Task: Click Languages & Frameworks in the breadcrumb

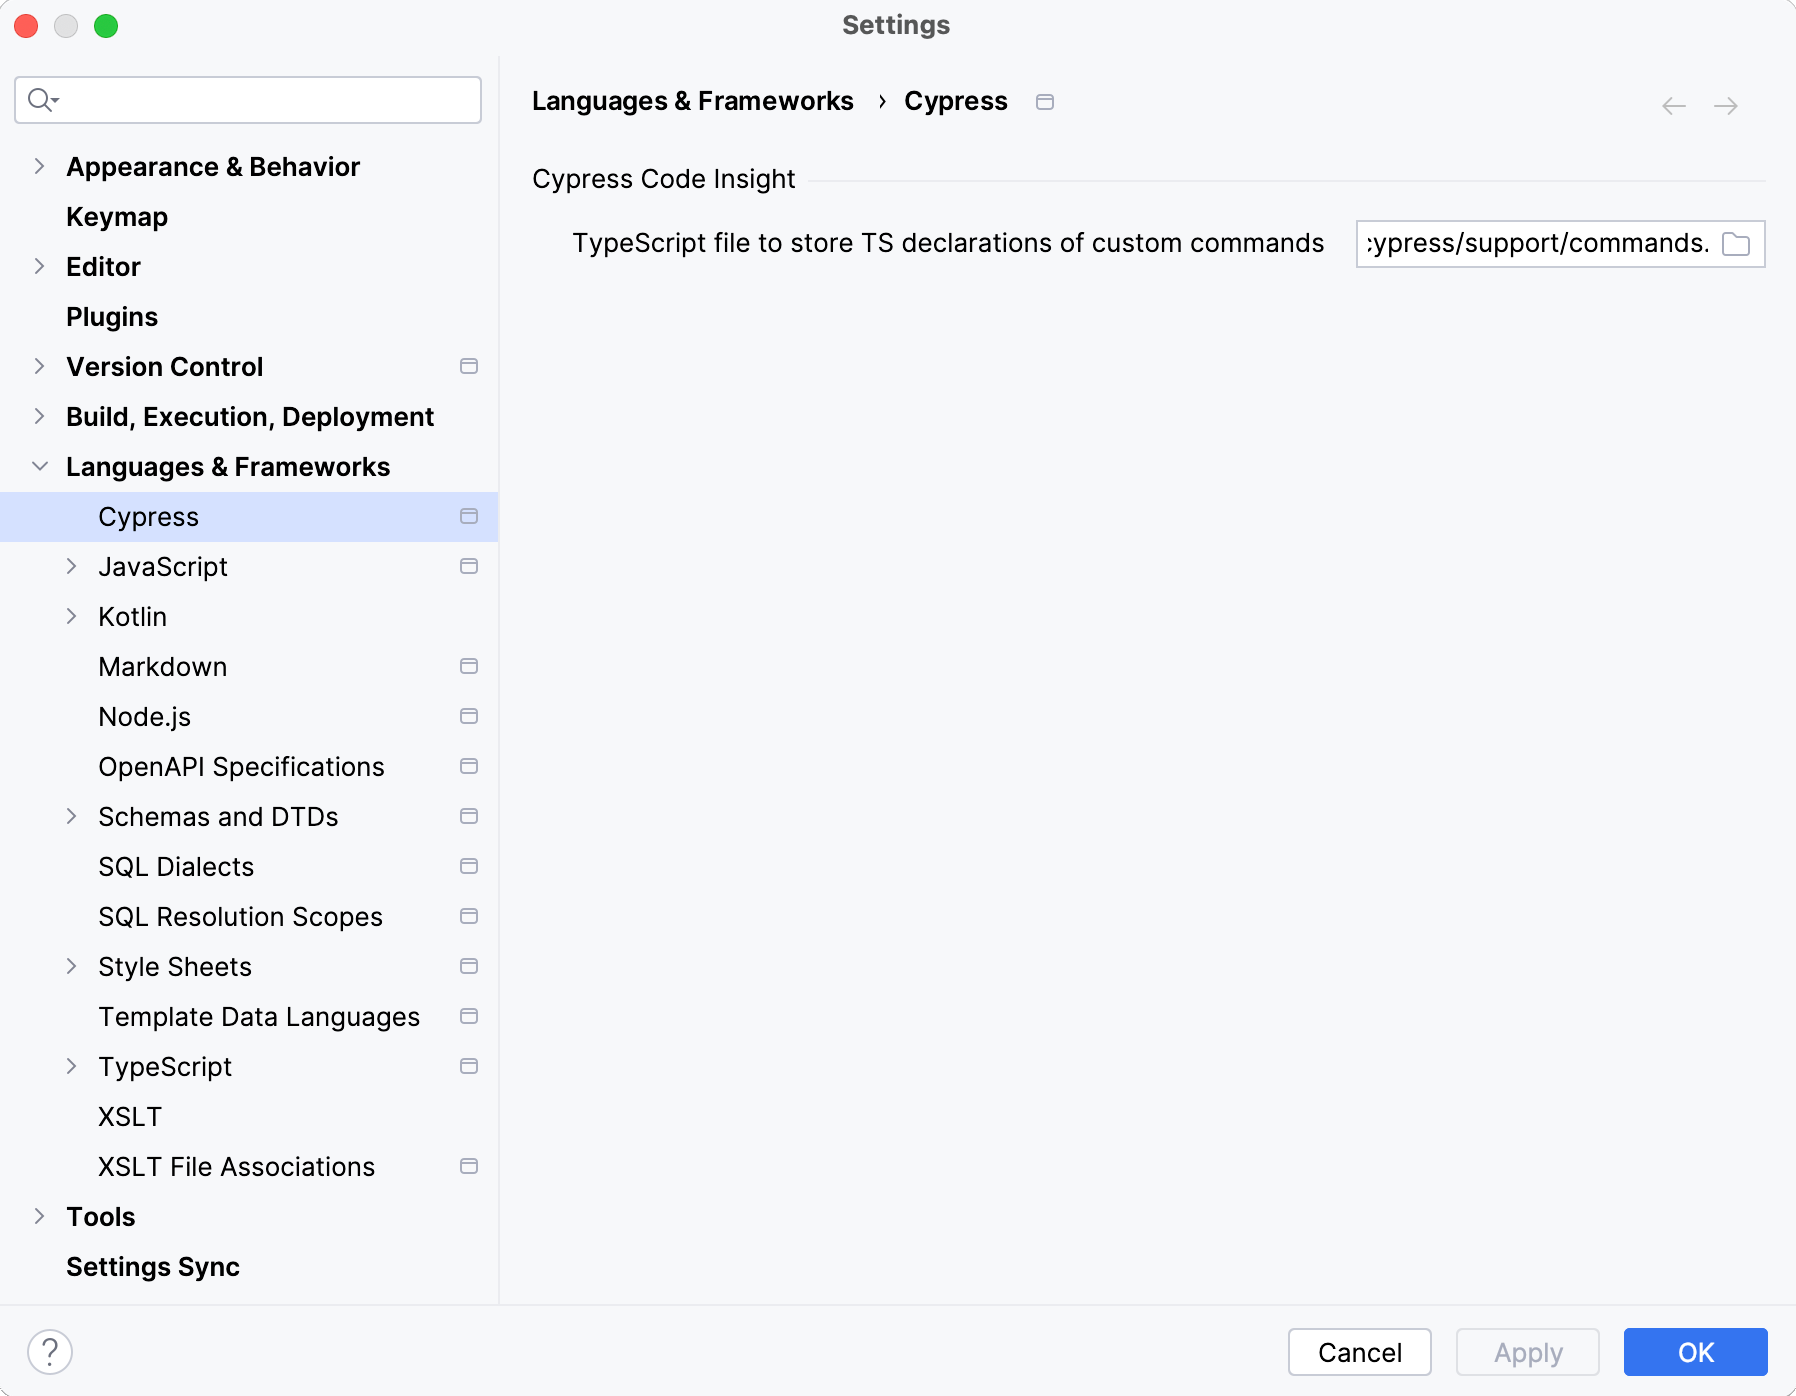Action: pyautogui.click(x=693, y=101)
